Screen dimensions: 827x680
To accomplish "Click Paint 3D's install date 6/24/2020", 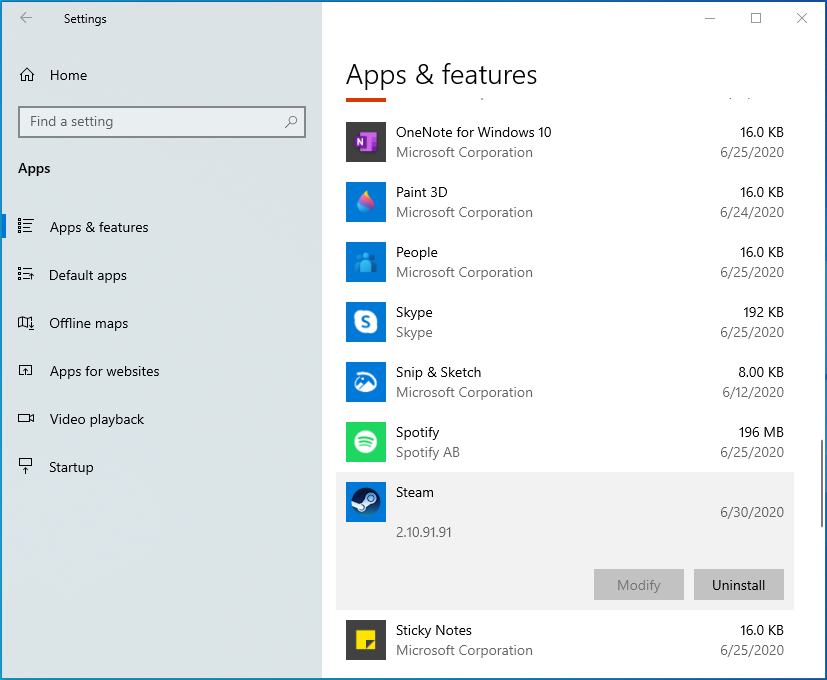I will [752, 212].
